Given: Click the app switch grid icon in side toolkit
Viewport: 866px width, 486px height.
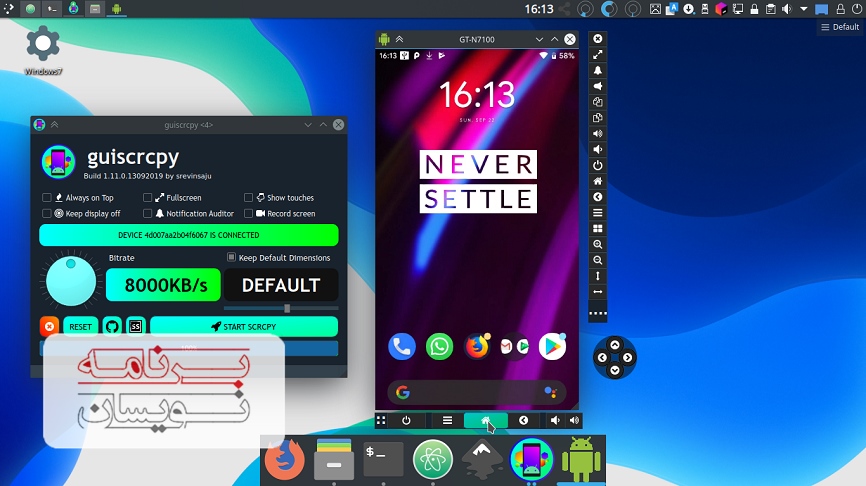Looking at the screenshot, I should click(598, 229).
